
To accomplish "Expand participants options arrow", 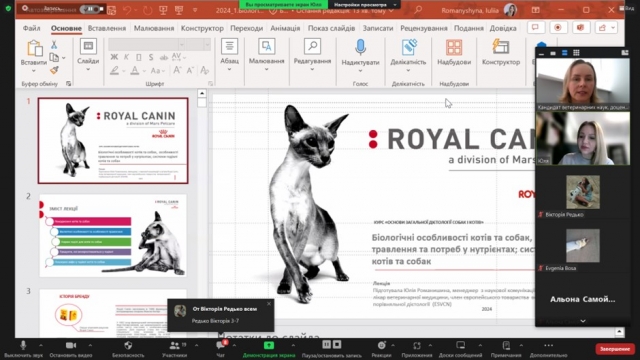I will 196,346.
